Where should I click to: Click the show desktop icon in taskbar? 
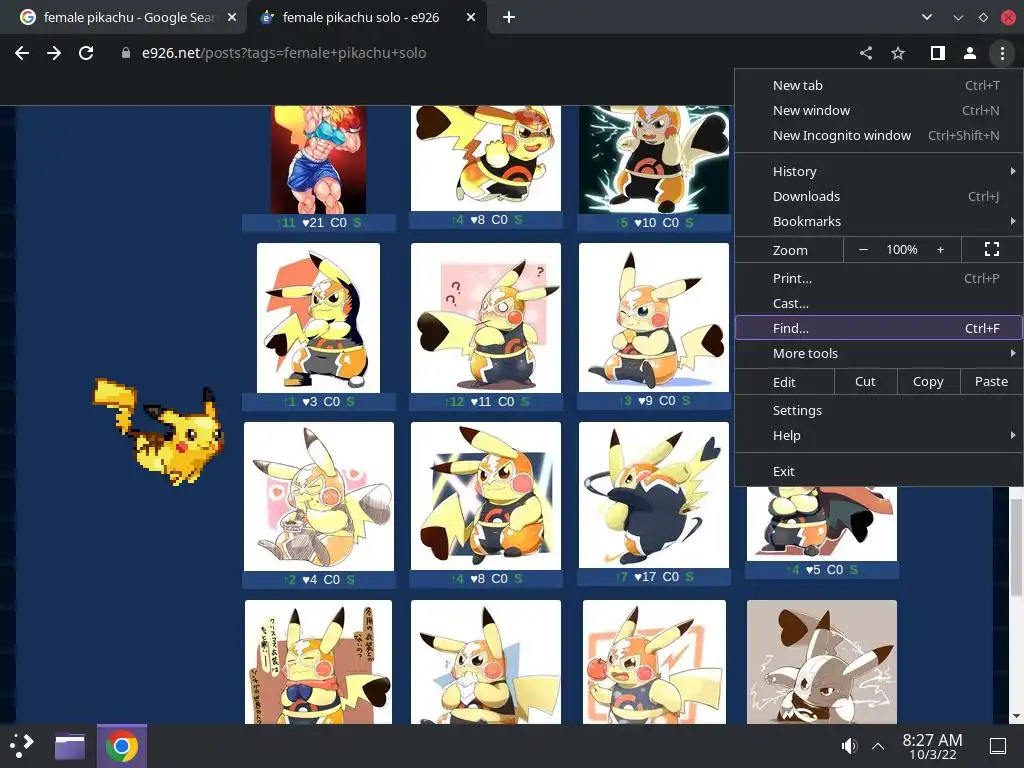(x=997, y=746)
